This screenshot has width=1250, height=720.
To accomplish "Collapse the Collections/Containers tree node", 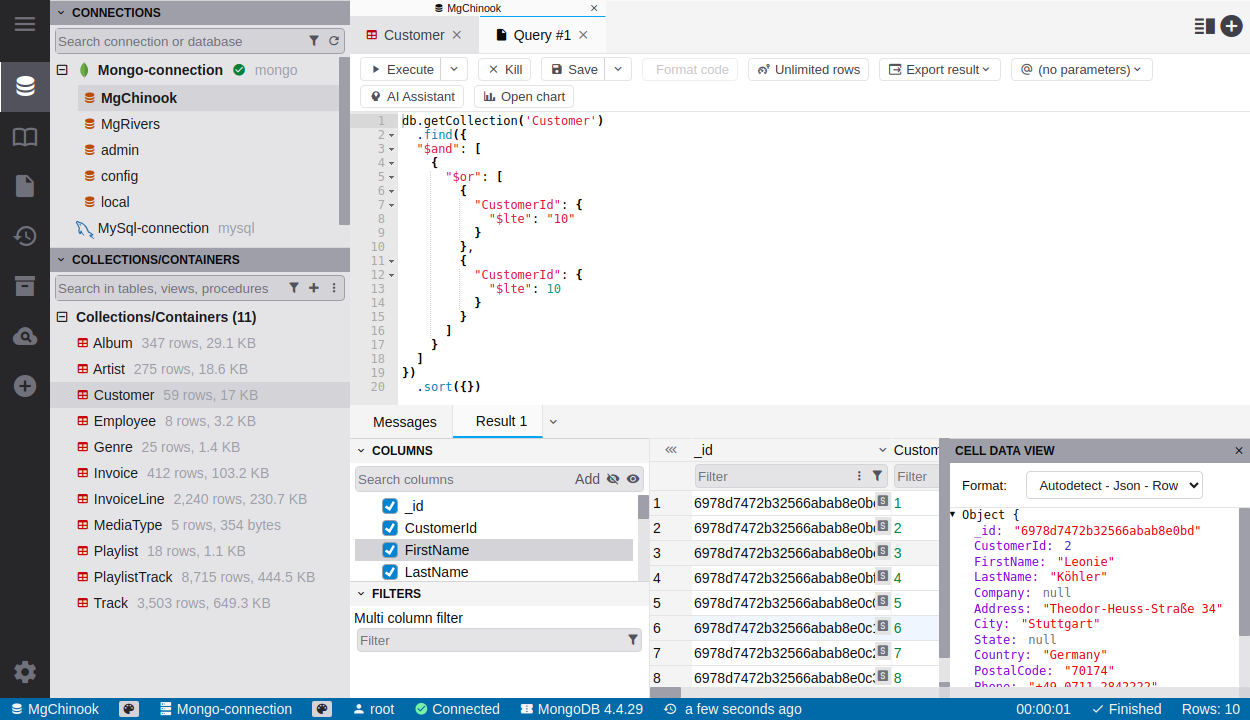I will pos(62,317).
